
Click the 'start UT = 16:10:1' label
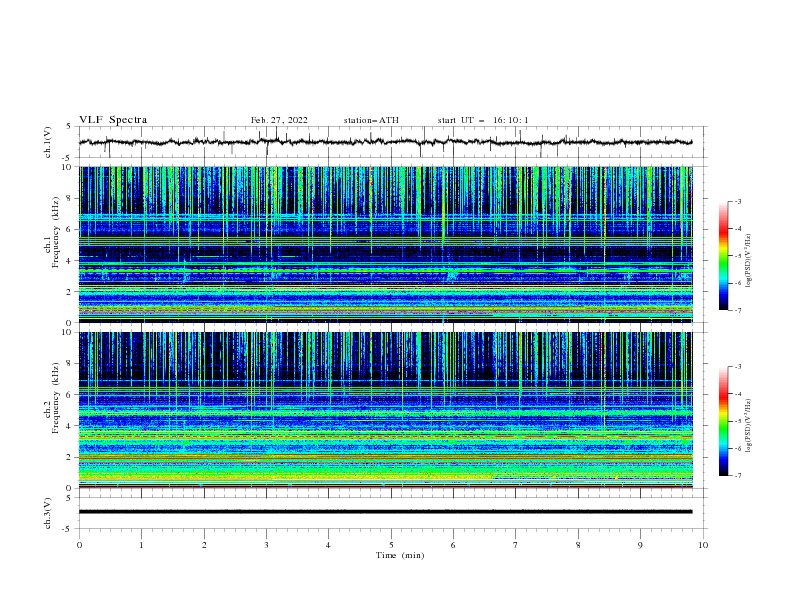483,120
